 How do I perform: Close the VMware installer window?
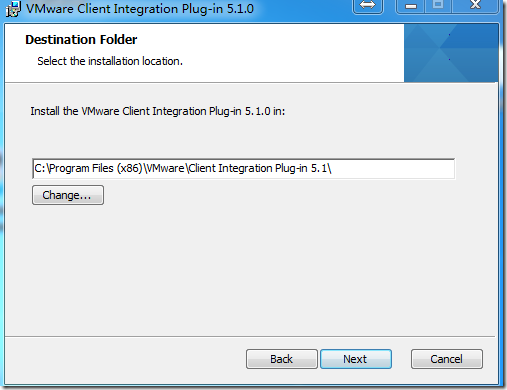pos(475,6)
